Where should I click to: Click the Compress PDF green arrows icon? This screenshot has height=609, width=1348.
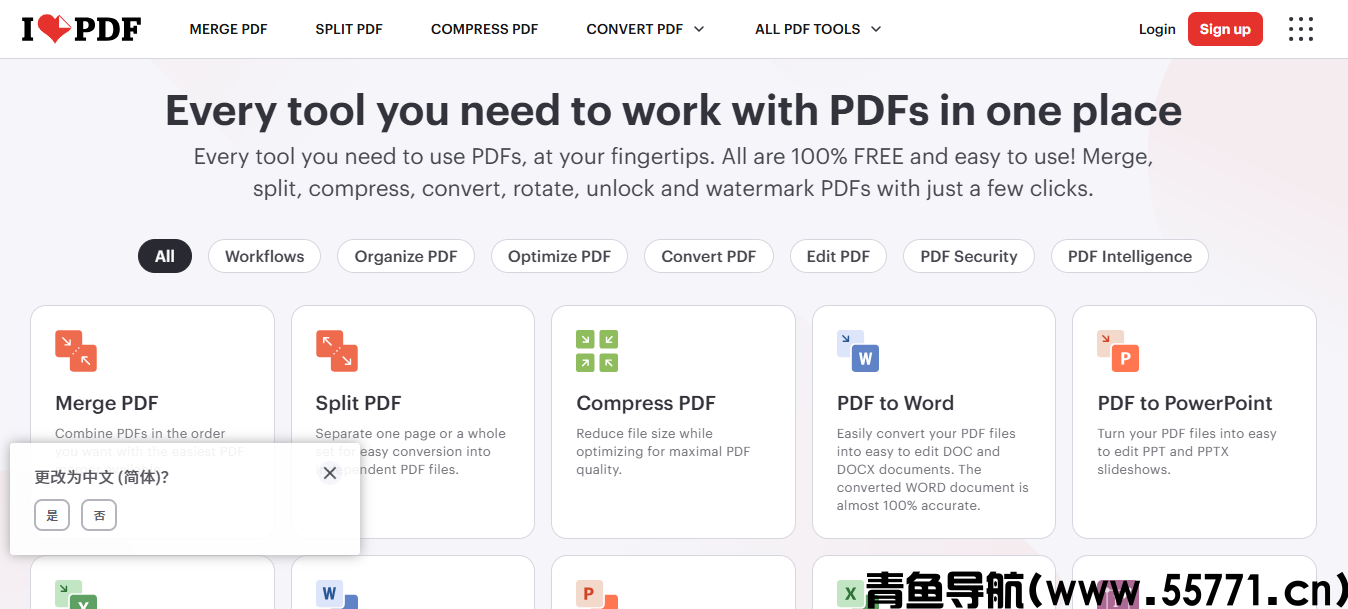(x=597, y=351)
